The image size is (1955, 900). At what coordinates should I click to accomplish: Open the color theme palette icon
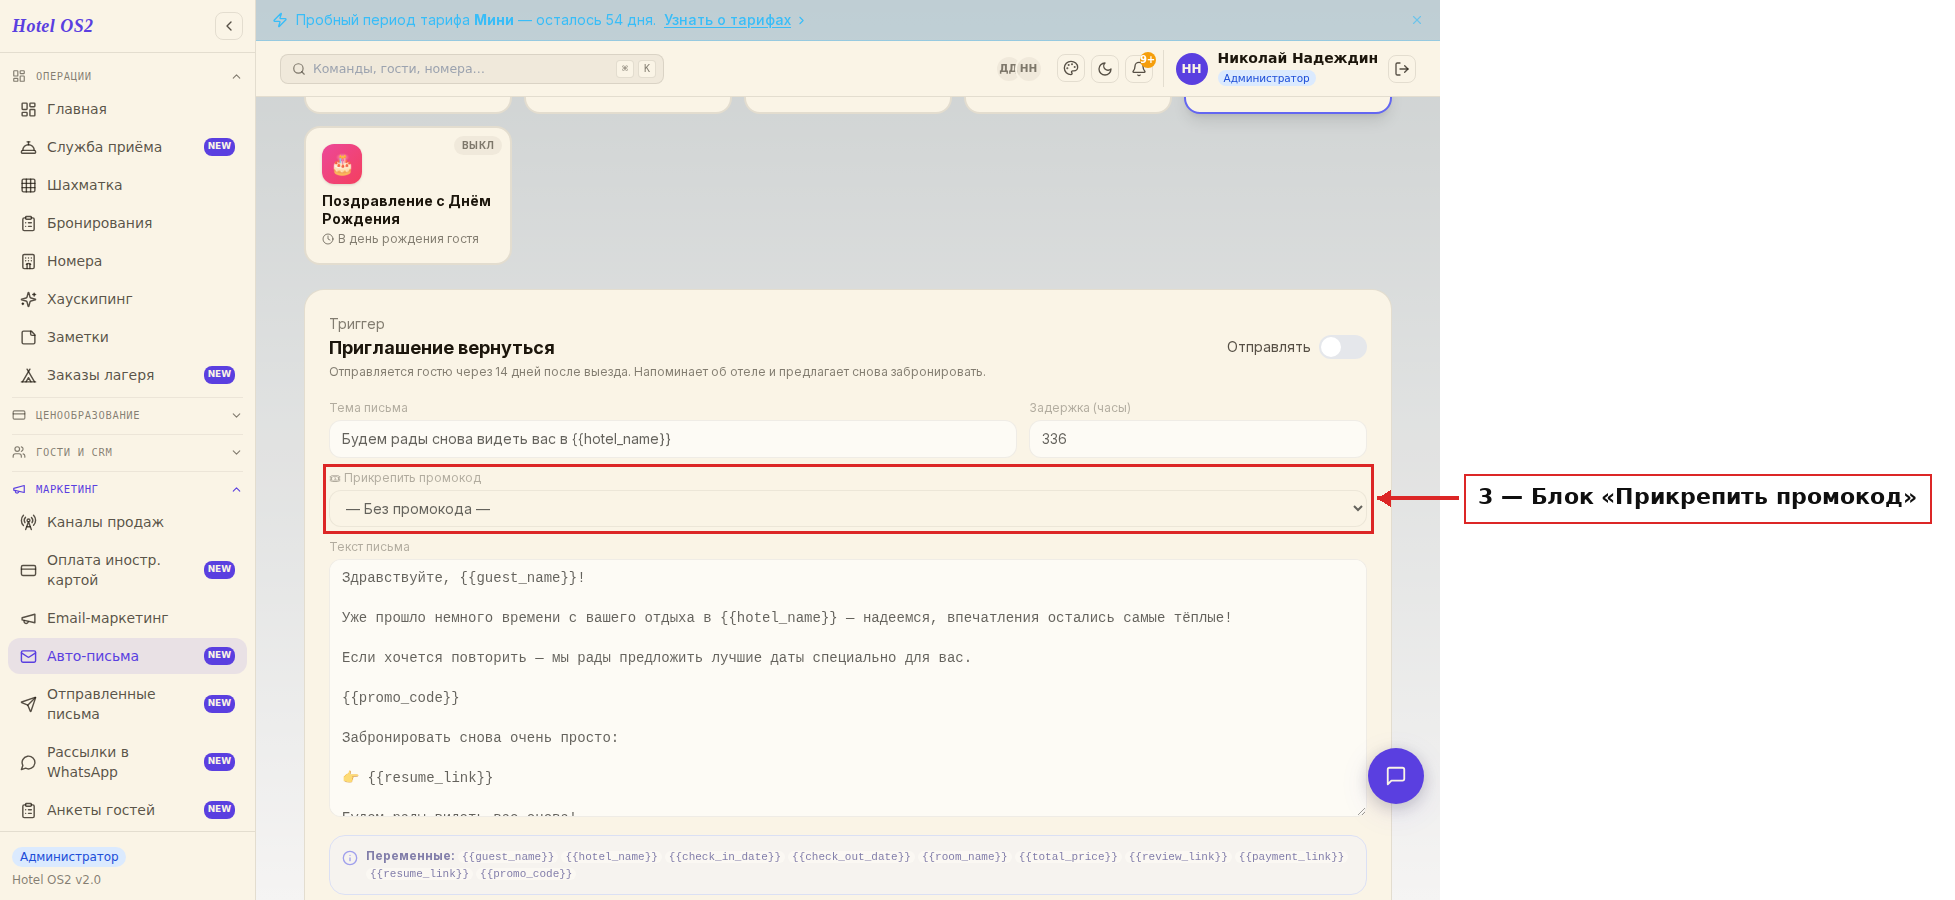point(1071,68)
